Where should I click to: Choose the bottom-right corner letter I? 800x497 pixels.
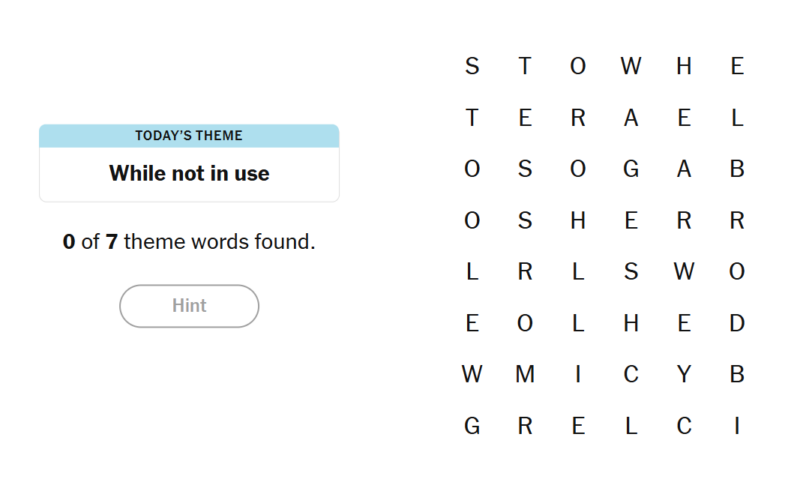click(737, 427)
